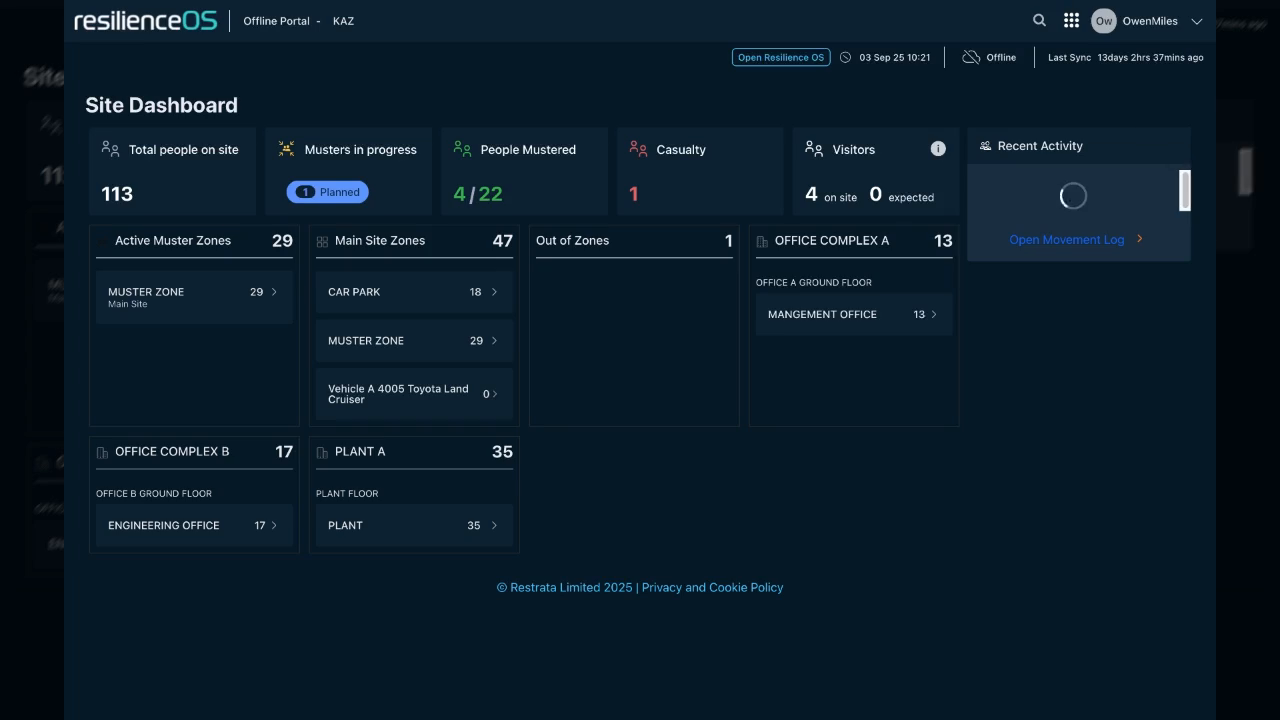The image size is (1280, 720).
Task: Click the Restrata Limited 2025 copyright text
Action: (565, 587)
